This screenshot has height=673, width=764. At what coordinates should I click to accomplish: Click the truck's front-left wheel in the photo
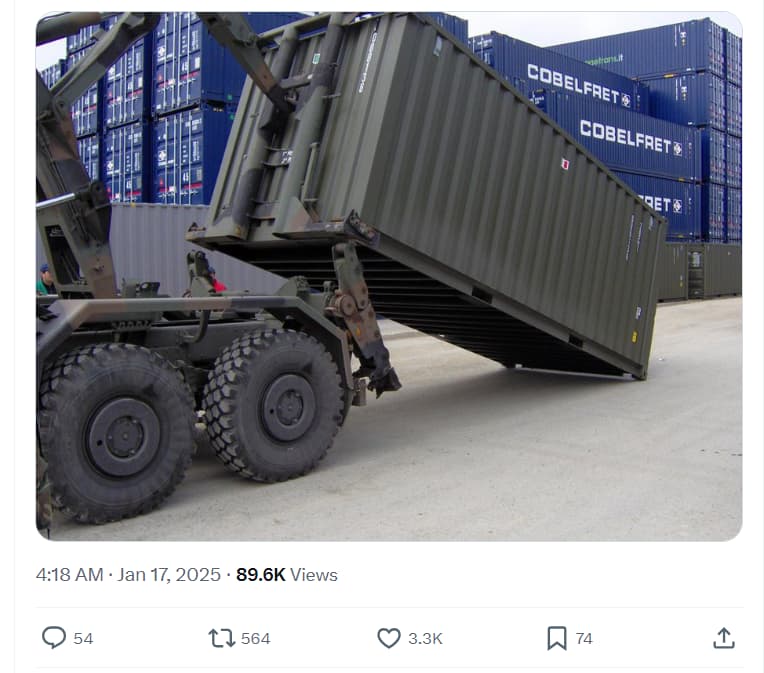point(117,434)
